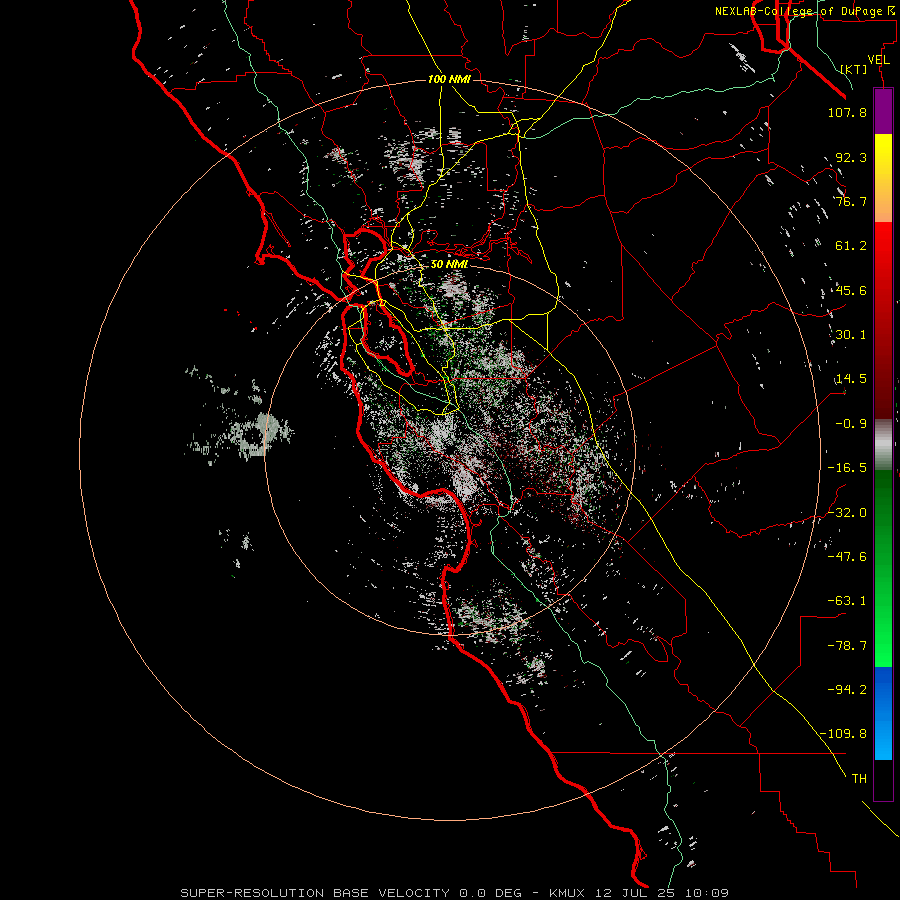Click the 107.8 scale value
The image size is (900, 900).
click(847, 112)
